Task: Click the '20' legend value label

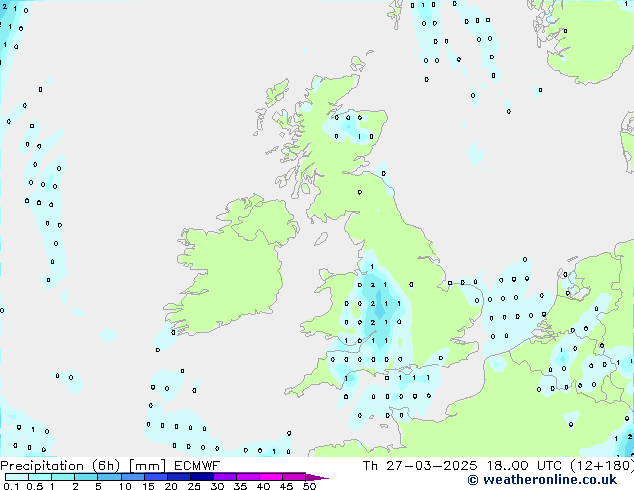Action: pyautogui.click(x=171, y=486)
